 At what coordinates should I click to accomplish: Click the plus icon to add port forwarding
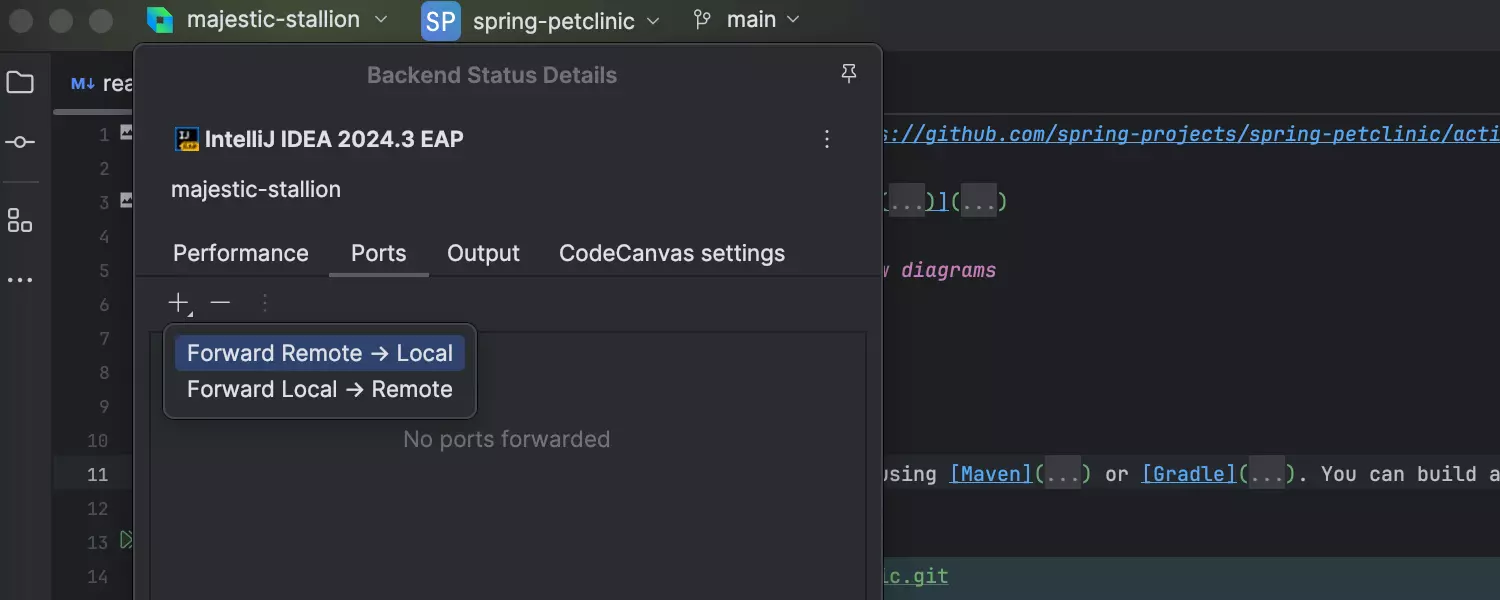(178, 302)
